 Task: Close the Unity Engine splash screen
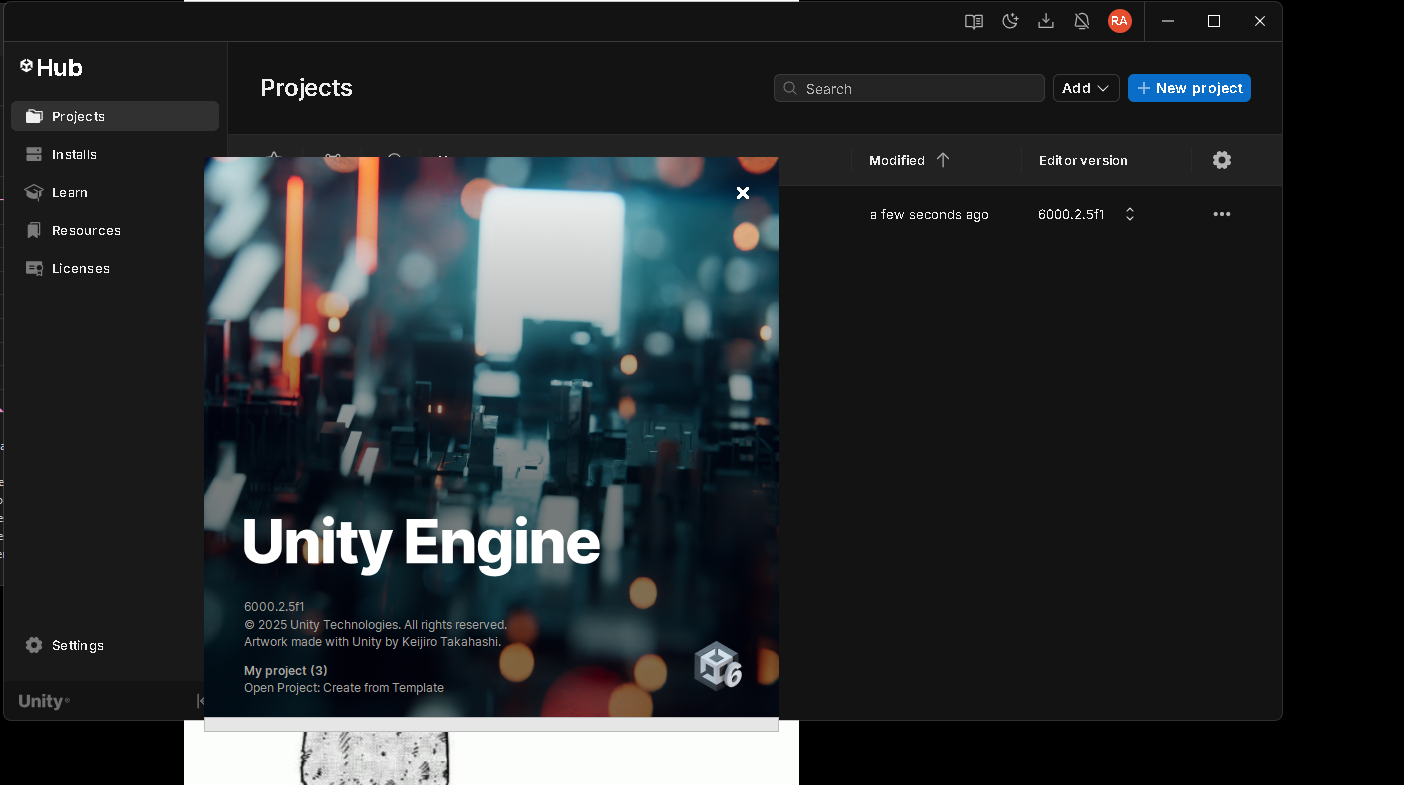(x=743, y=193)
